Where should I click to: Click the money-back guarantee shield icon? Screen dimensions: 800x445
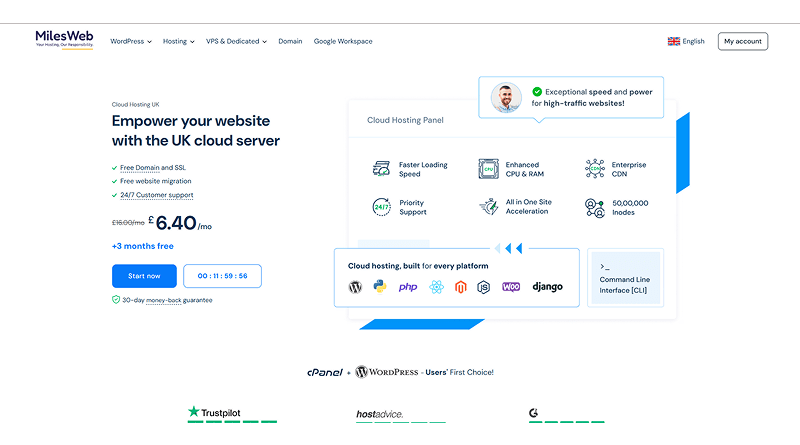pos(116,300)
